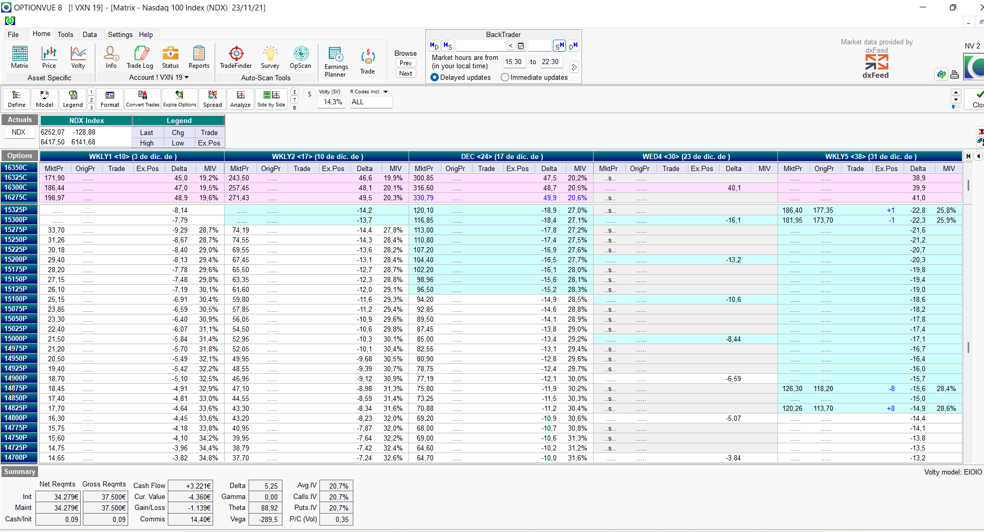Screen dimensions: 984x532
Task: Click the up arrow stepper near Close button
Action: pyautogui.click(x=956, y=92)
